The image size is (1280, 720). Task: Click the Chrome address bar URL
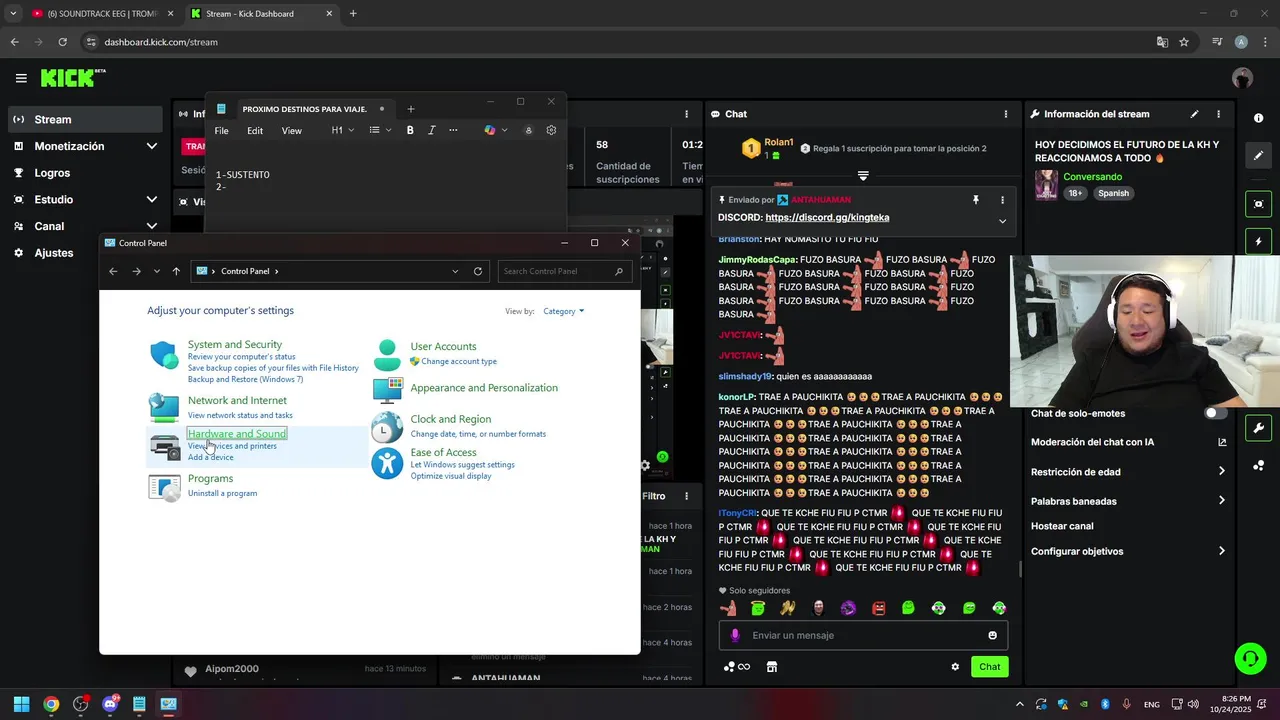(x=161, y=42)
